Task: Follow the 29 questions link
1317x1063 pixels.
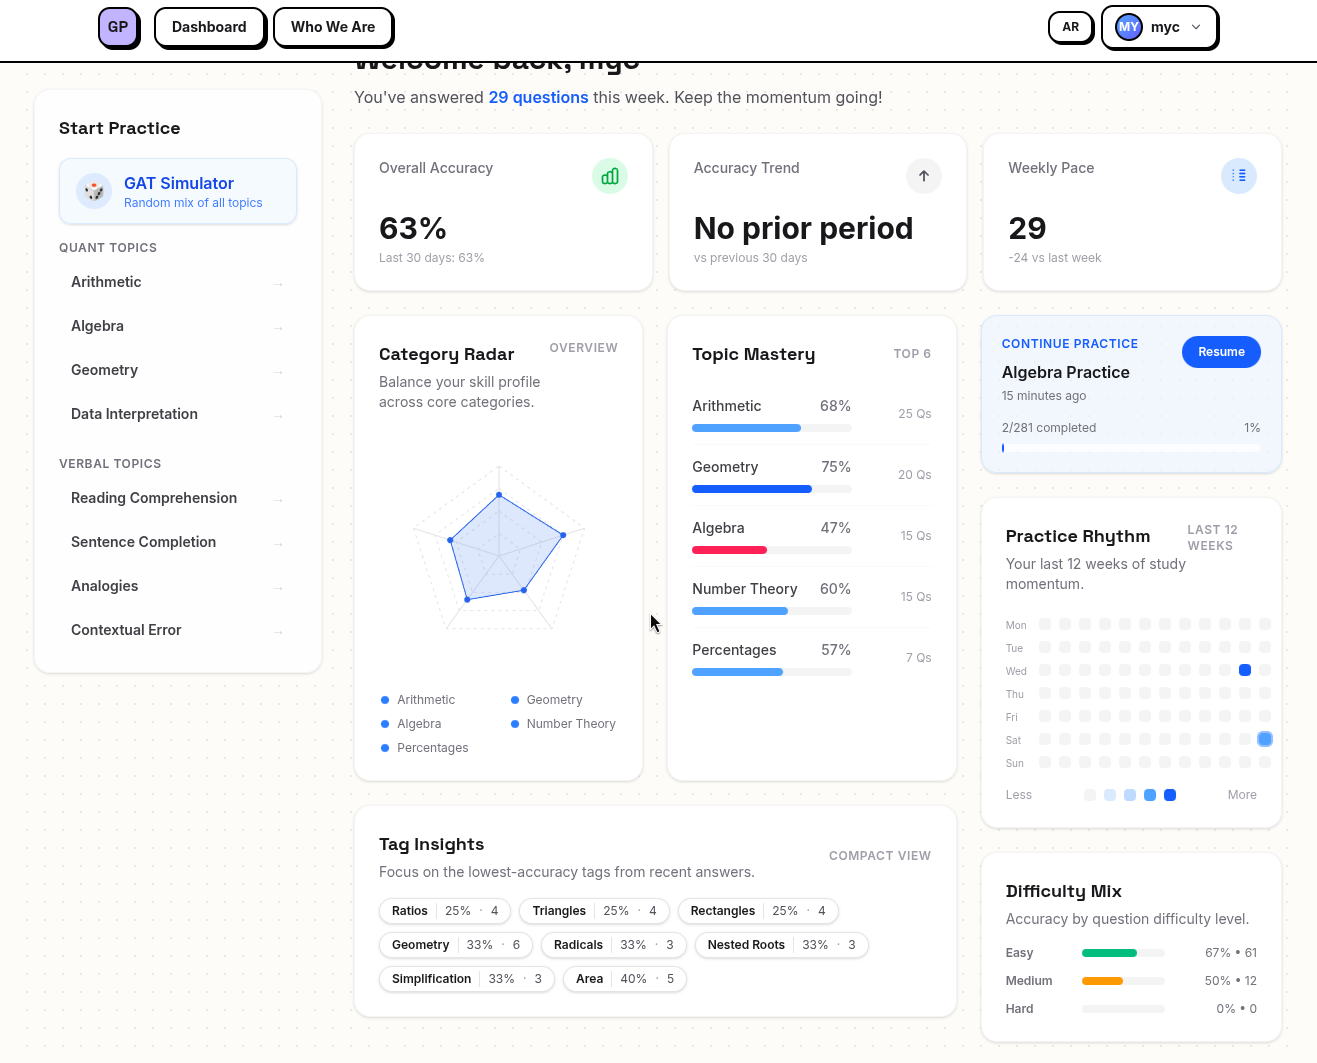Action: pyautogui.click(x=538, y=97)
